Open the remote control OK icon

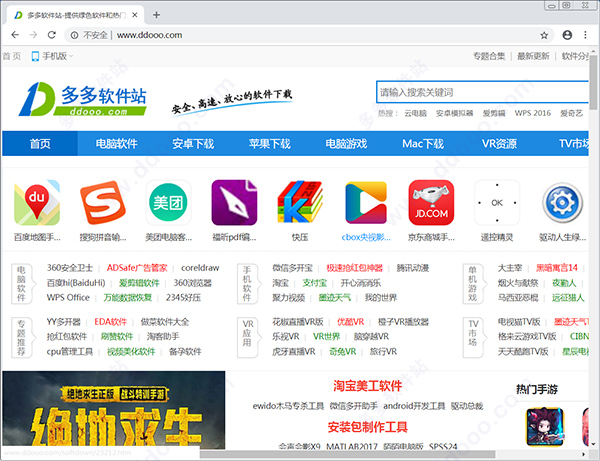tap(497, 202)
